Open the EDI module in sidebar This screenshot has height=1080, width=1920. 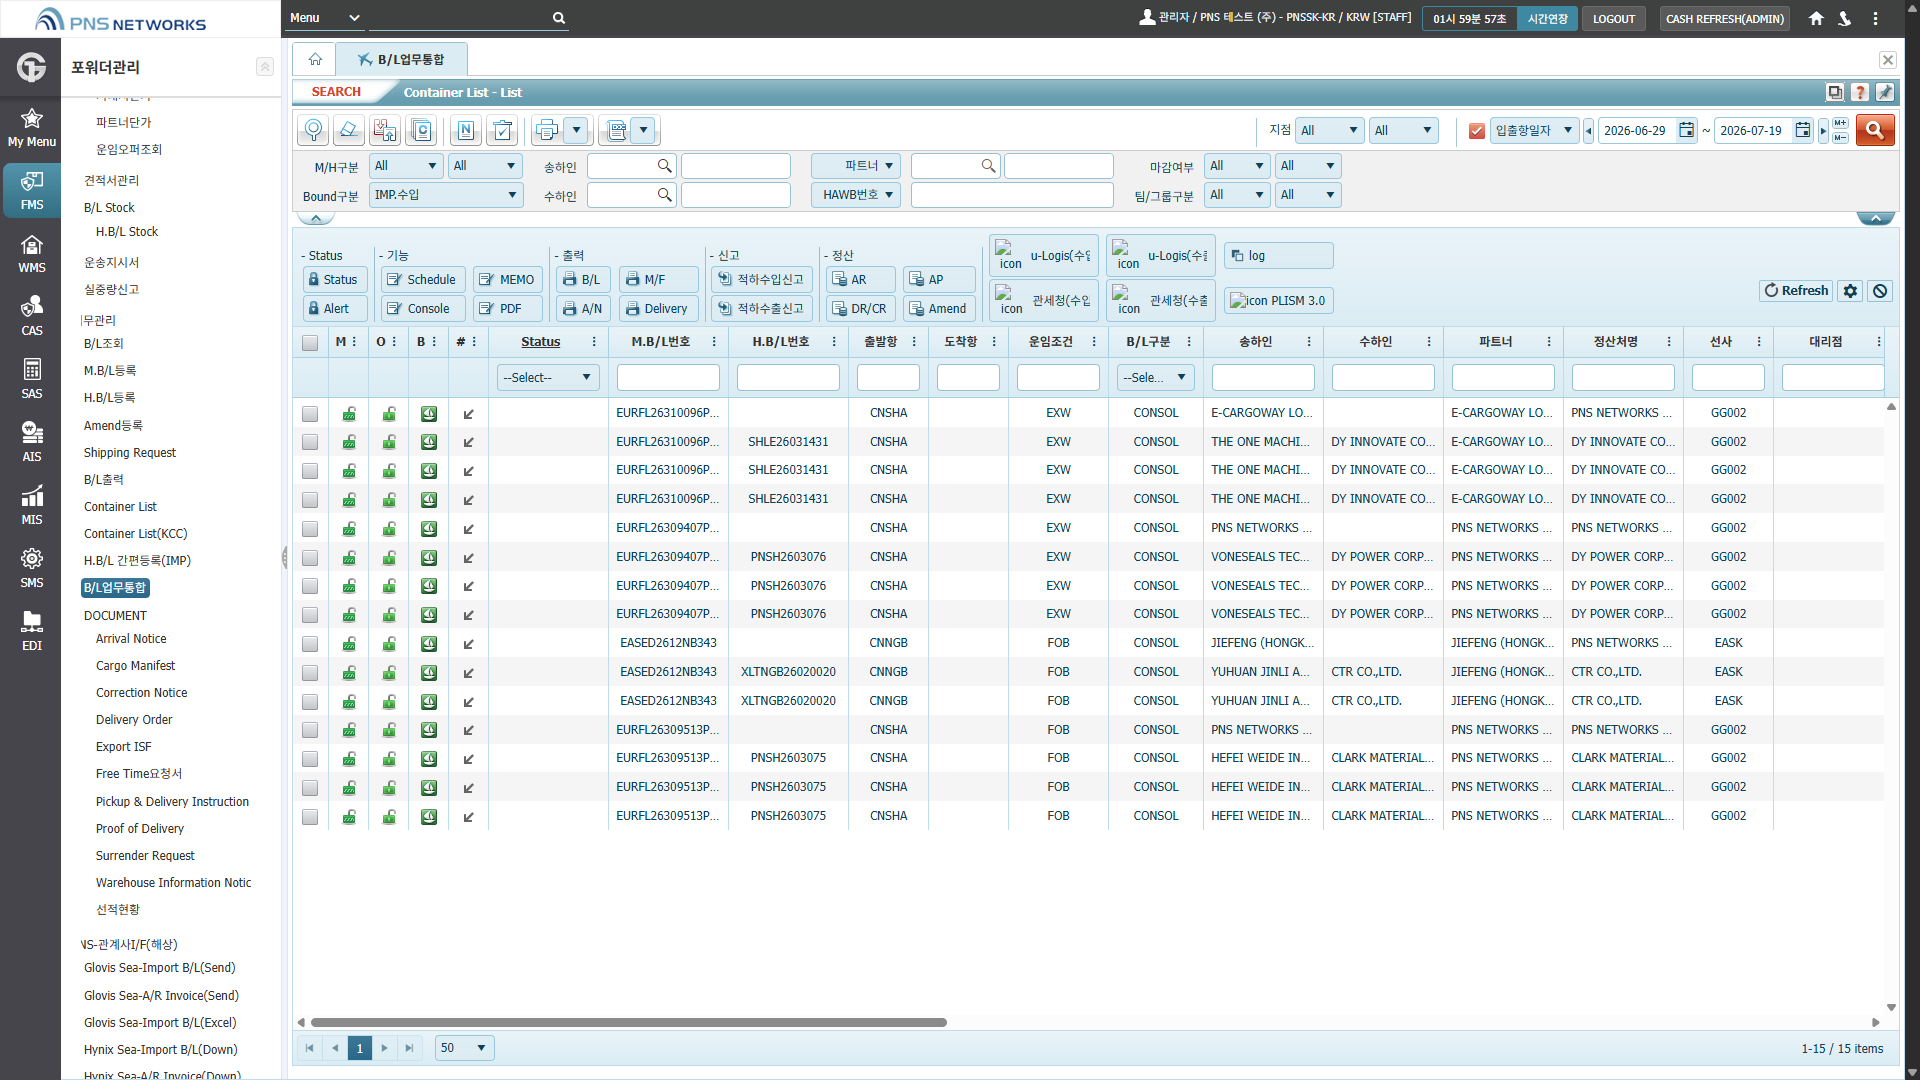tap(32, 632)
